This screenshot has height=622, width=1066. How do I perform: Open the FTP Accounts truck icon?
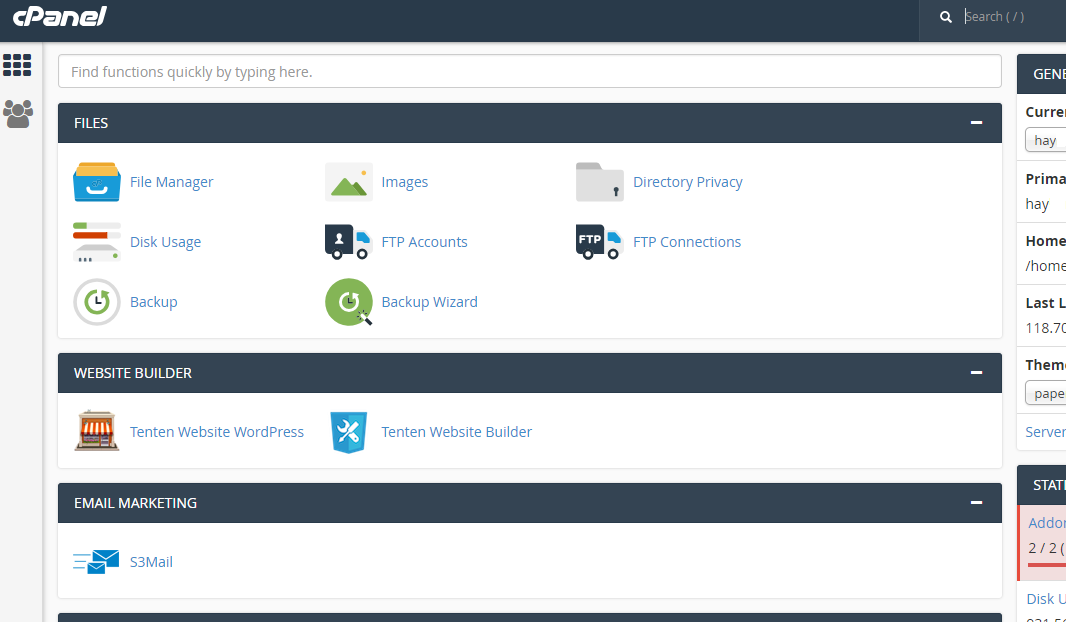(x=349, y=241)
